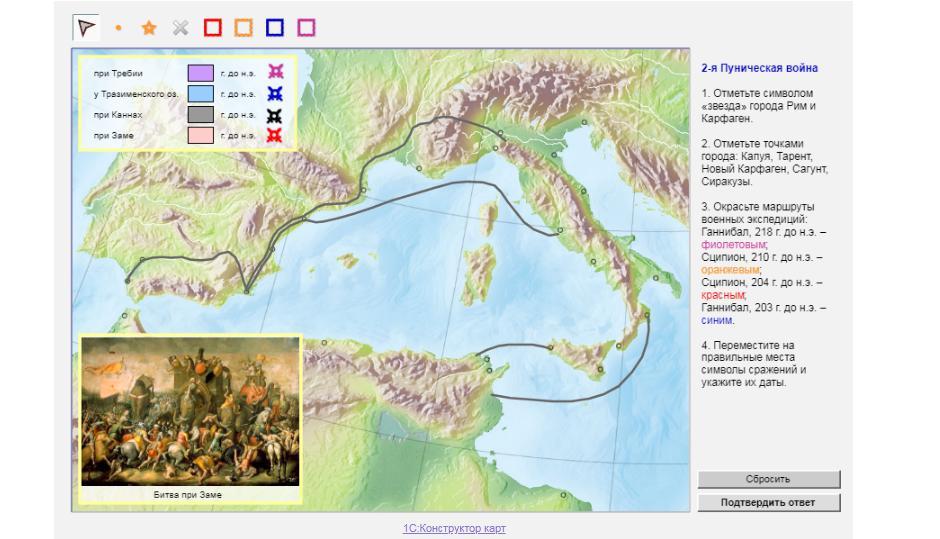940x539 pixels.
Task: Open the 1С:Конструктор карт link
Action: tap(454, 528)
